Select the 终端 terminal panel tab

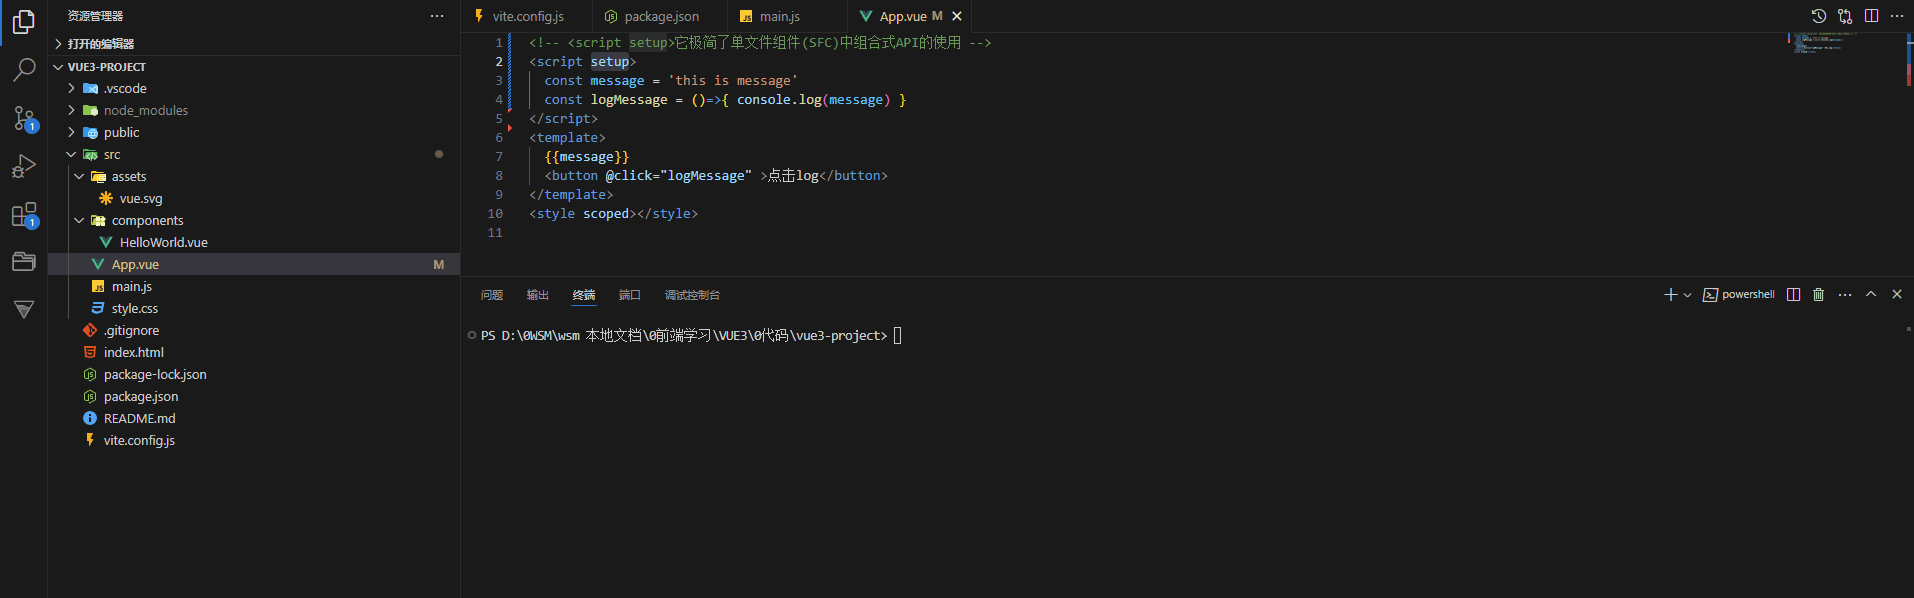tap(584, 295)
